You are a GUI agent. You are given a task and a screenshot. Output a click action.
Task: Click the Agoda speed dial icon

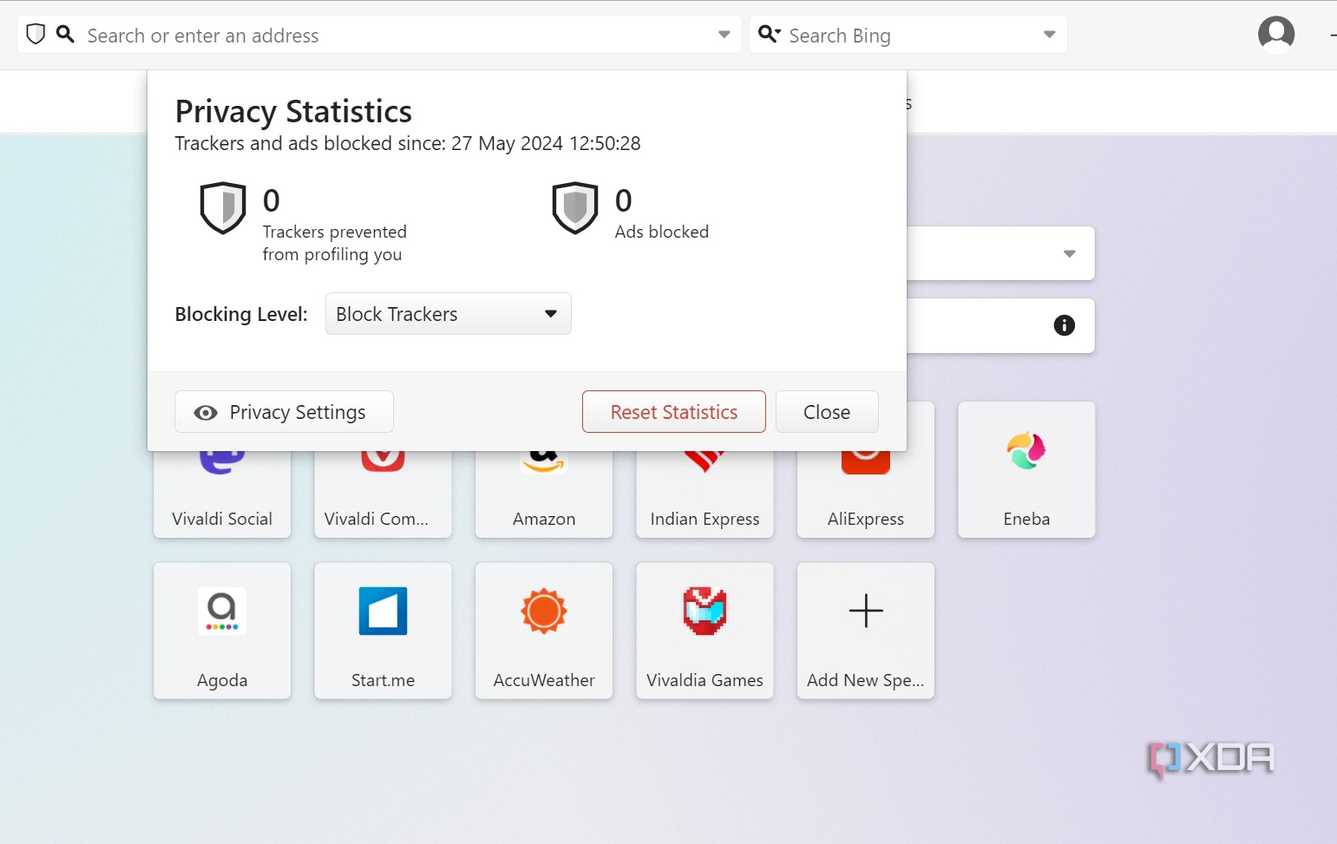(x=222, y=611)
